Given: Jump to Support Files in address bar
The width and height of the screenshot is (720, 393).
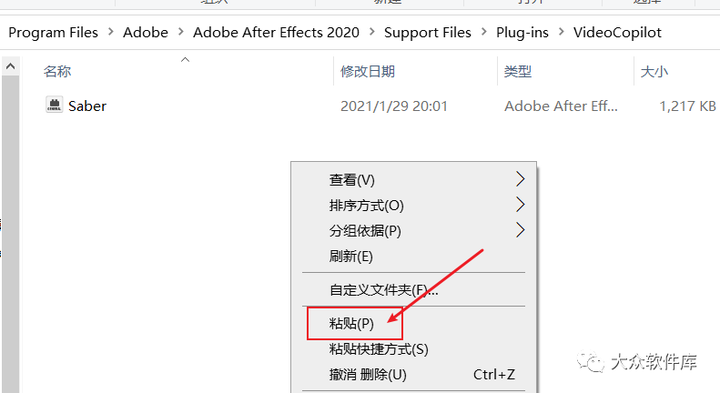Looking at the screenshot, I should [x=428, y=33].
